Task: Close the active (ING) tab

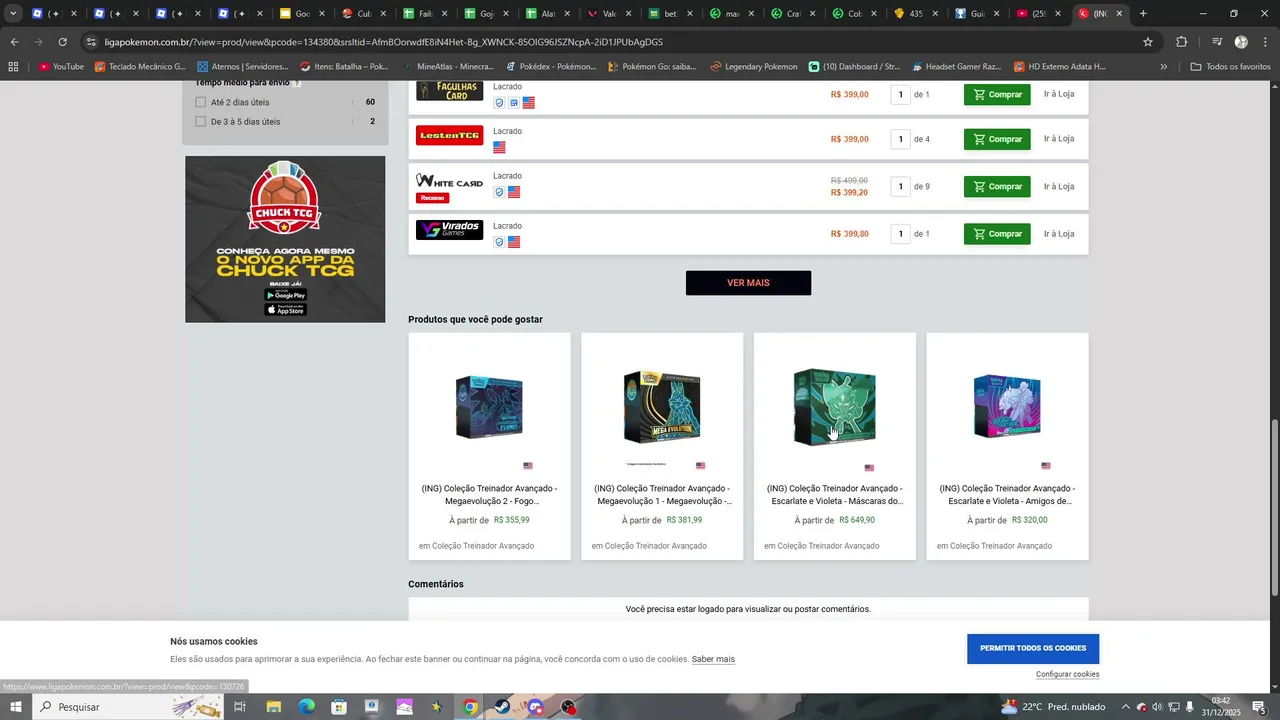Action: click(1119, 14)
